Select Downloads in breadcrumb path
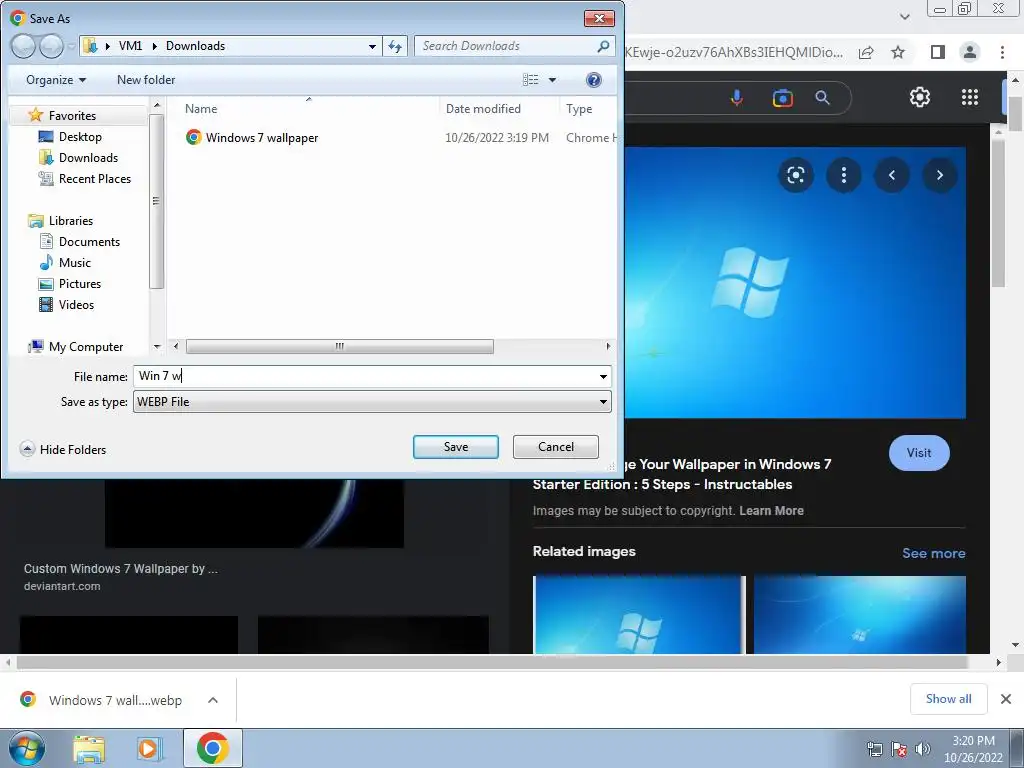The image size is (1024, 768). point(195,46)
